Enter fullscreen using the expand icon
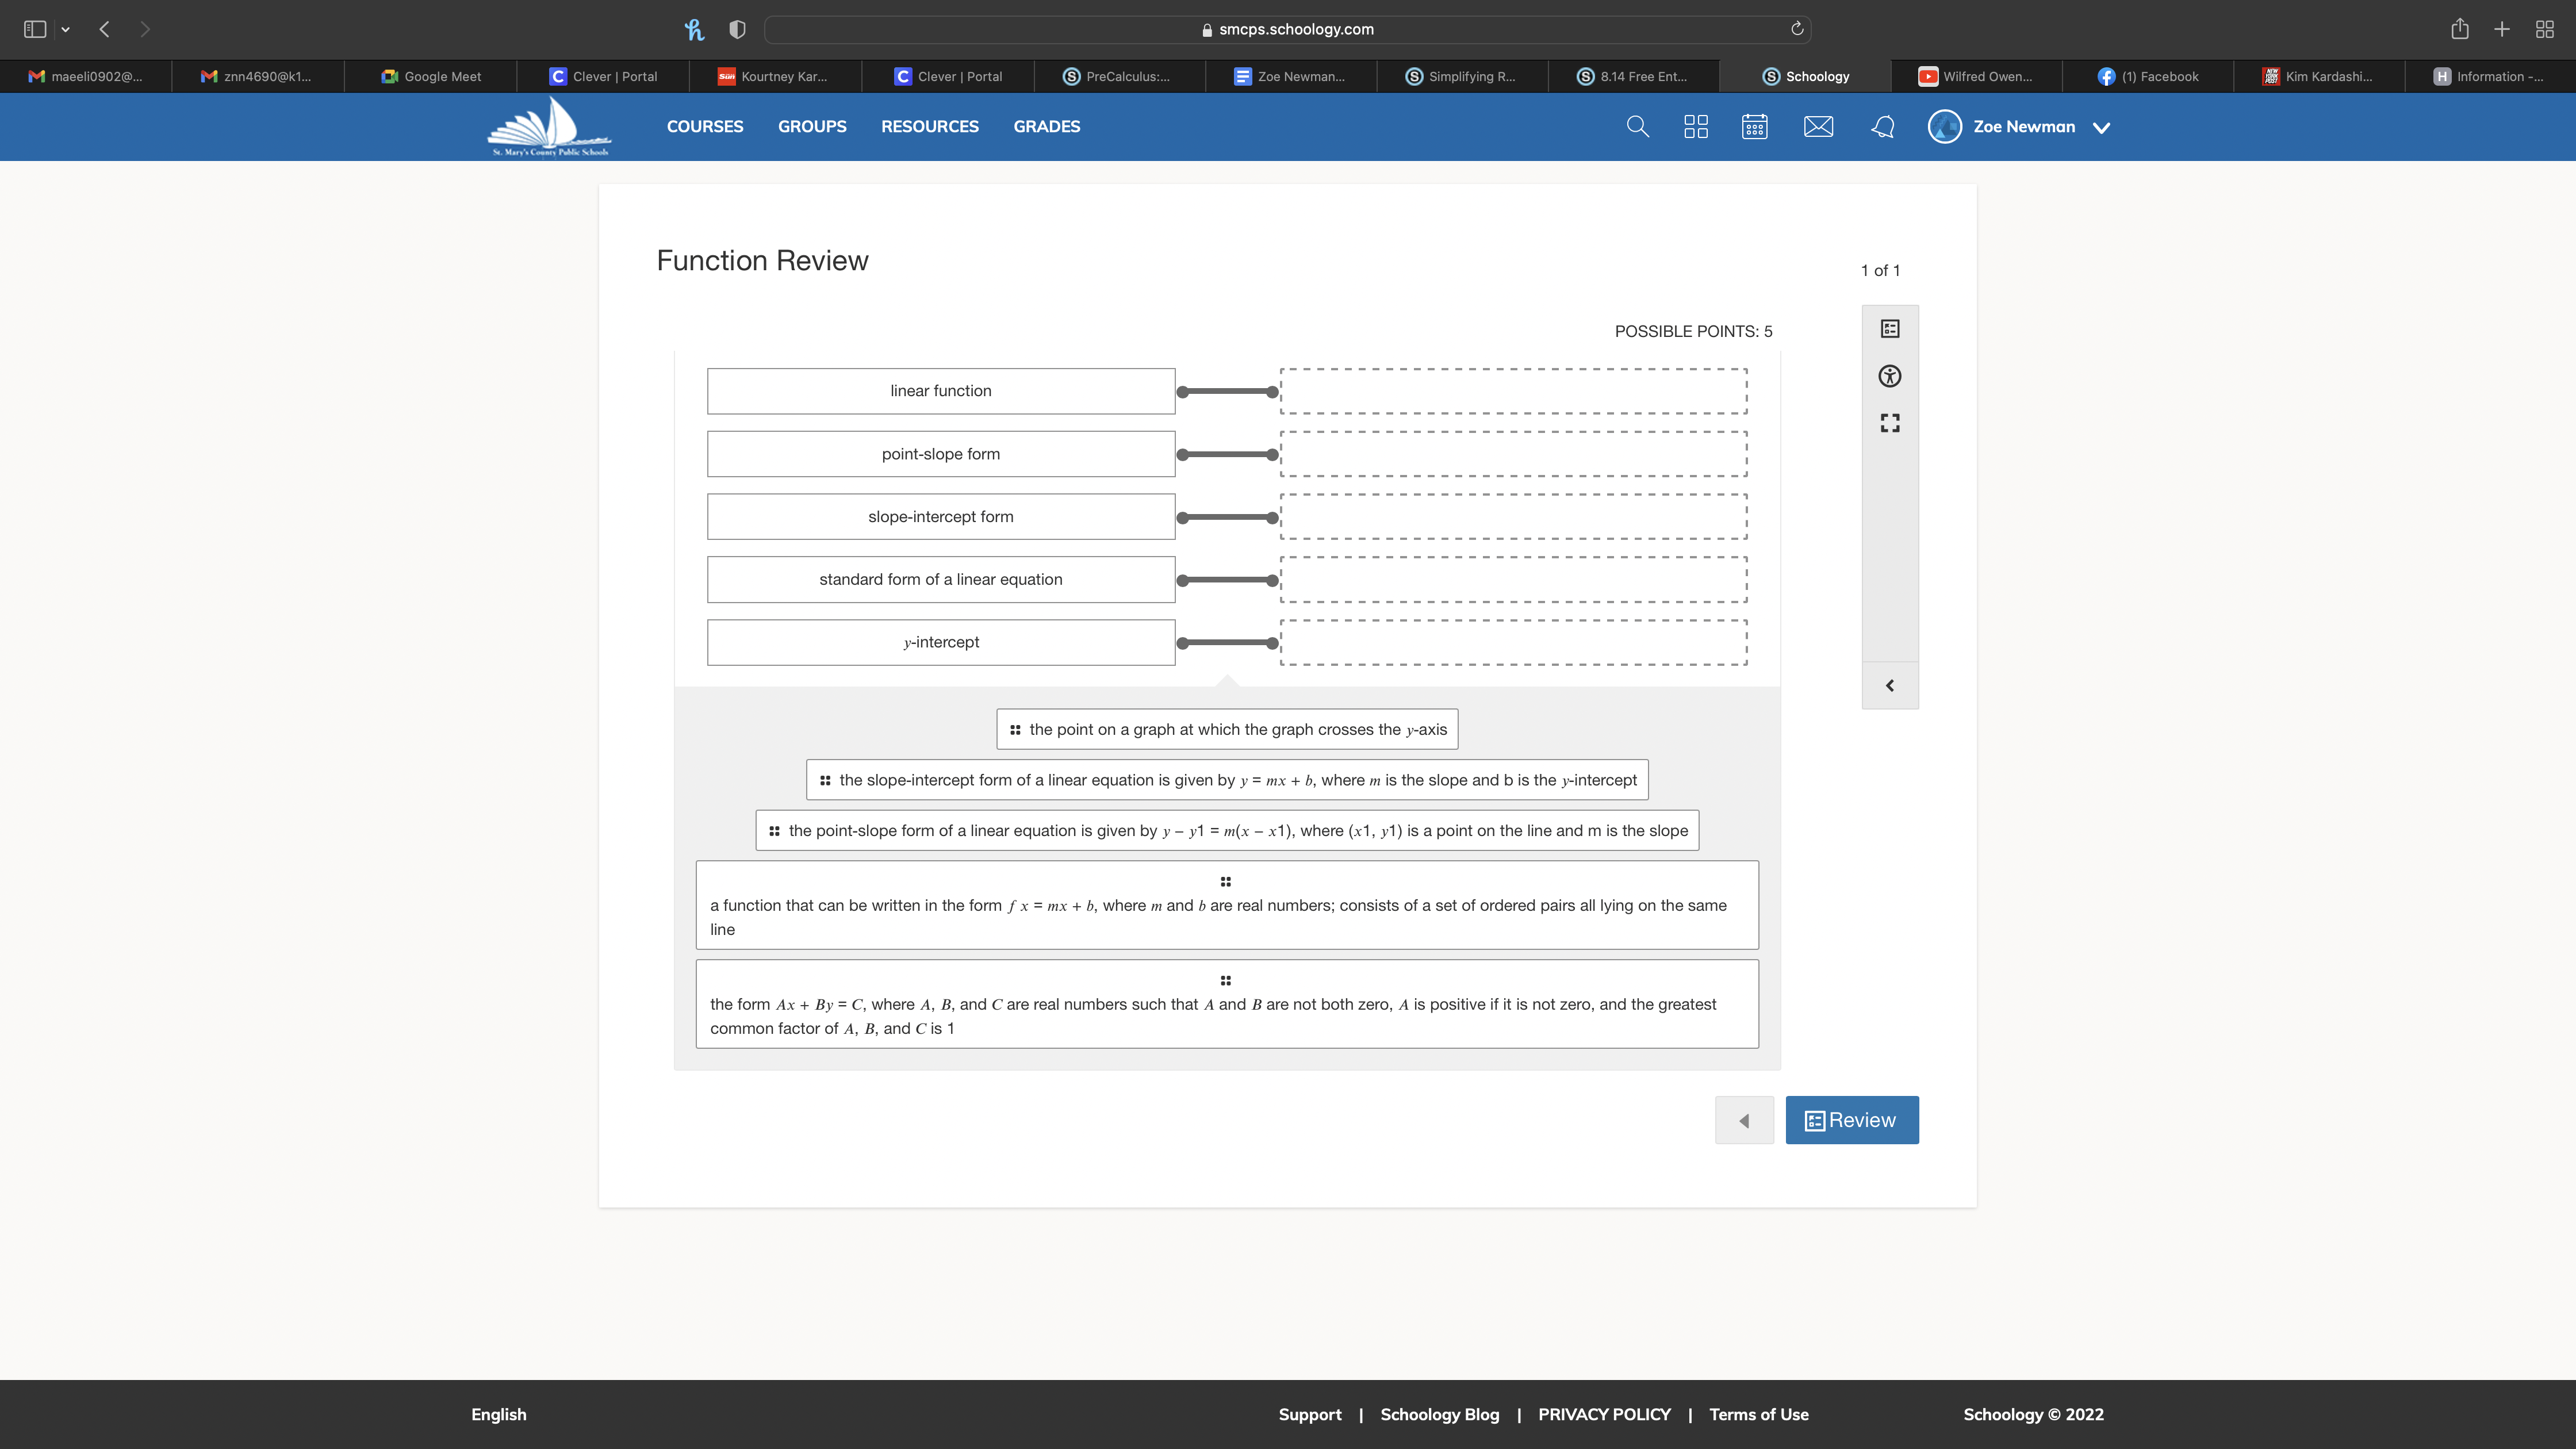 [x=1889, y=423]
